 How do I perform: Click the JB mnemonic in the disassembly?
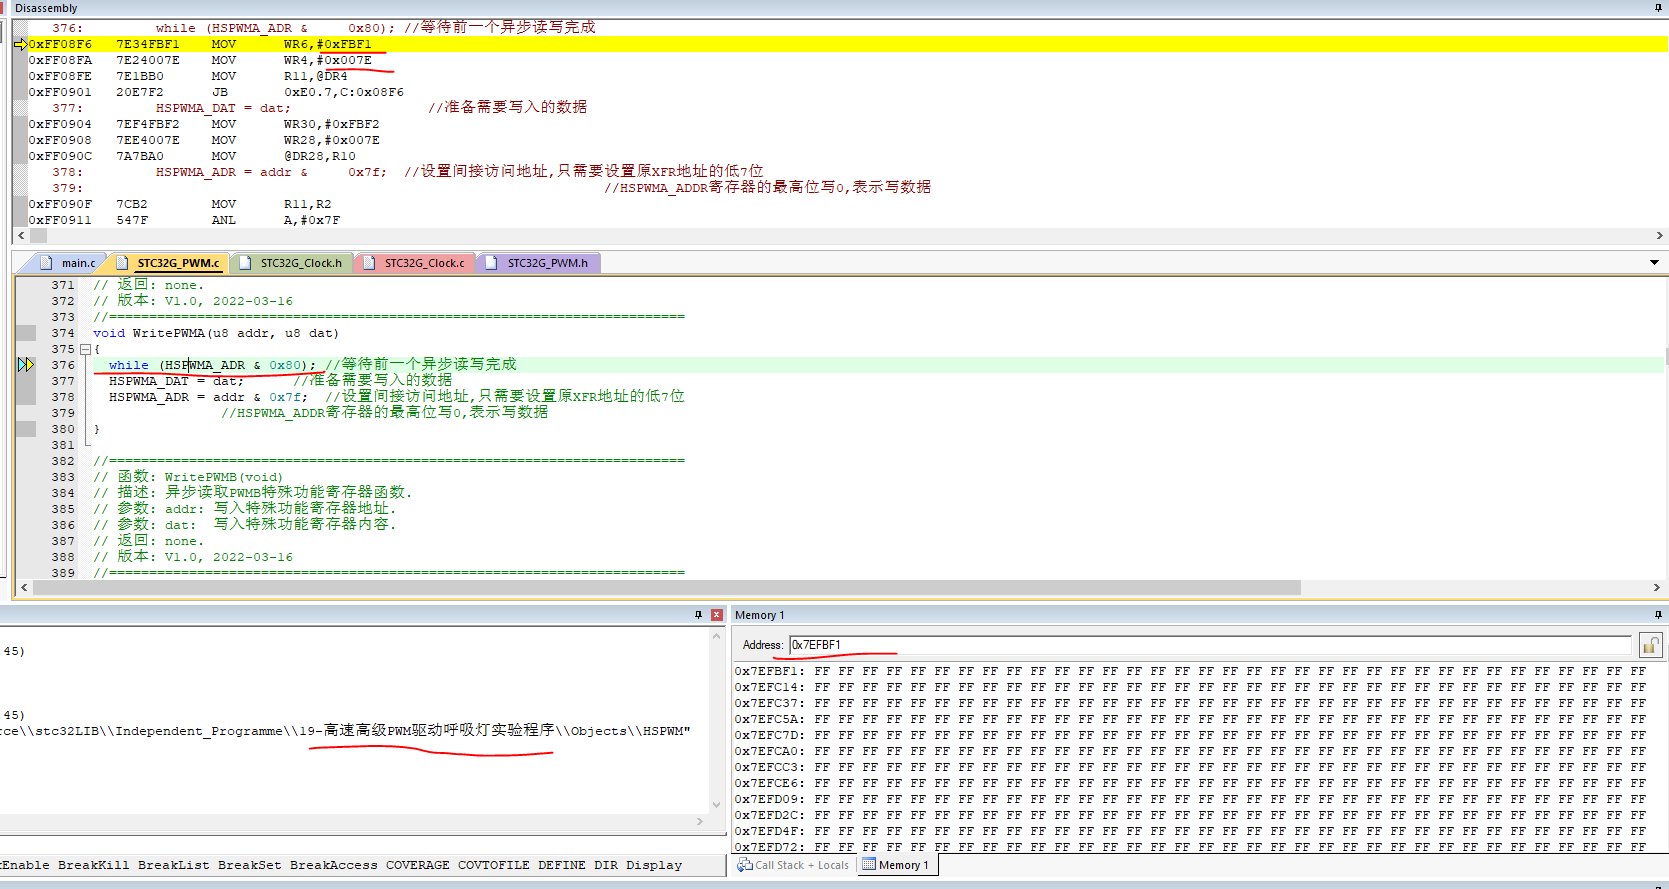220,92
